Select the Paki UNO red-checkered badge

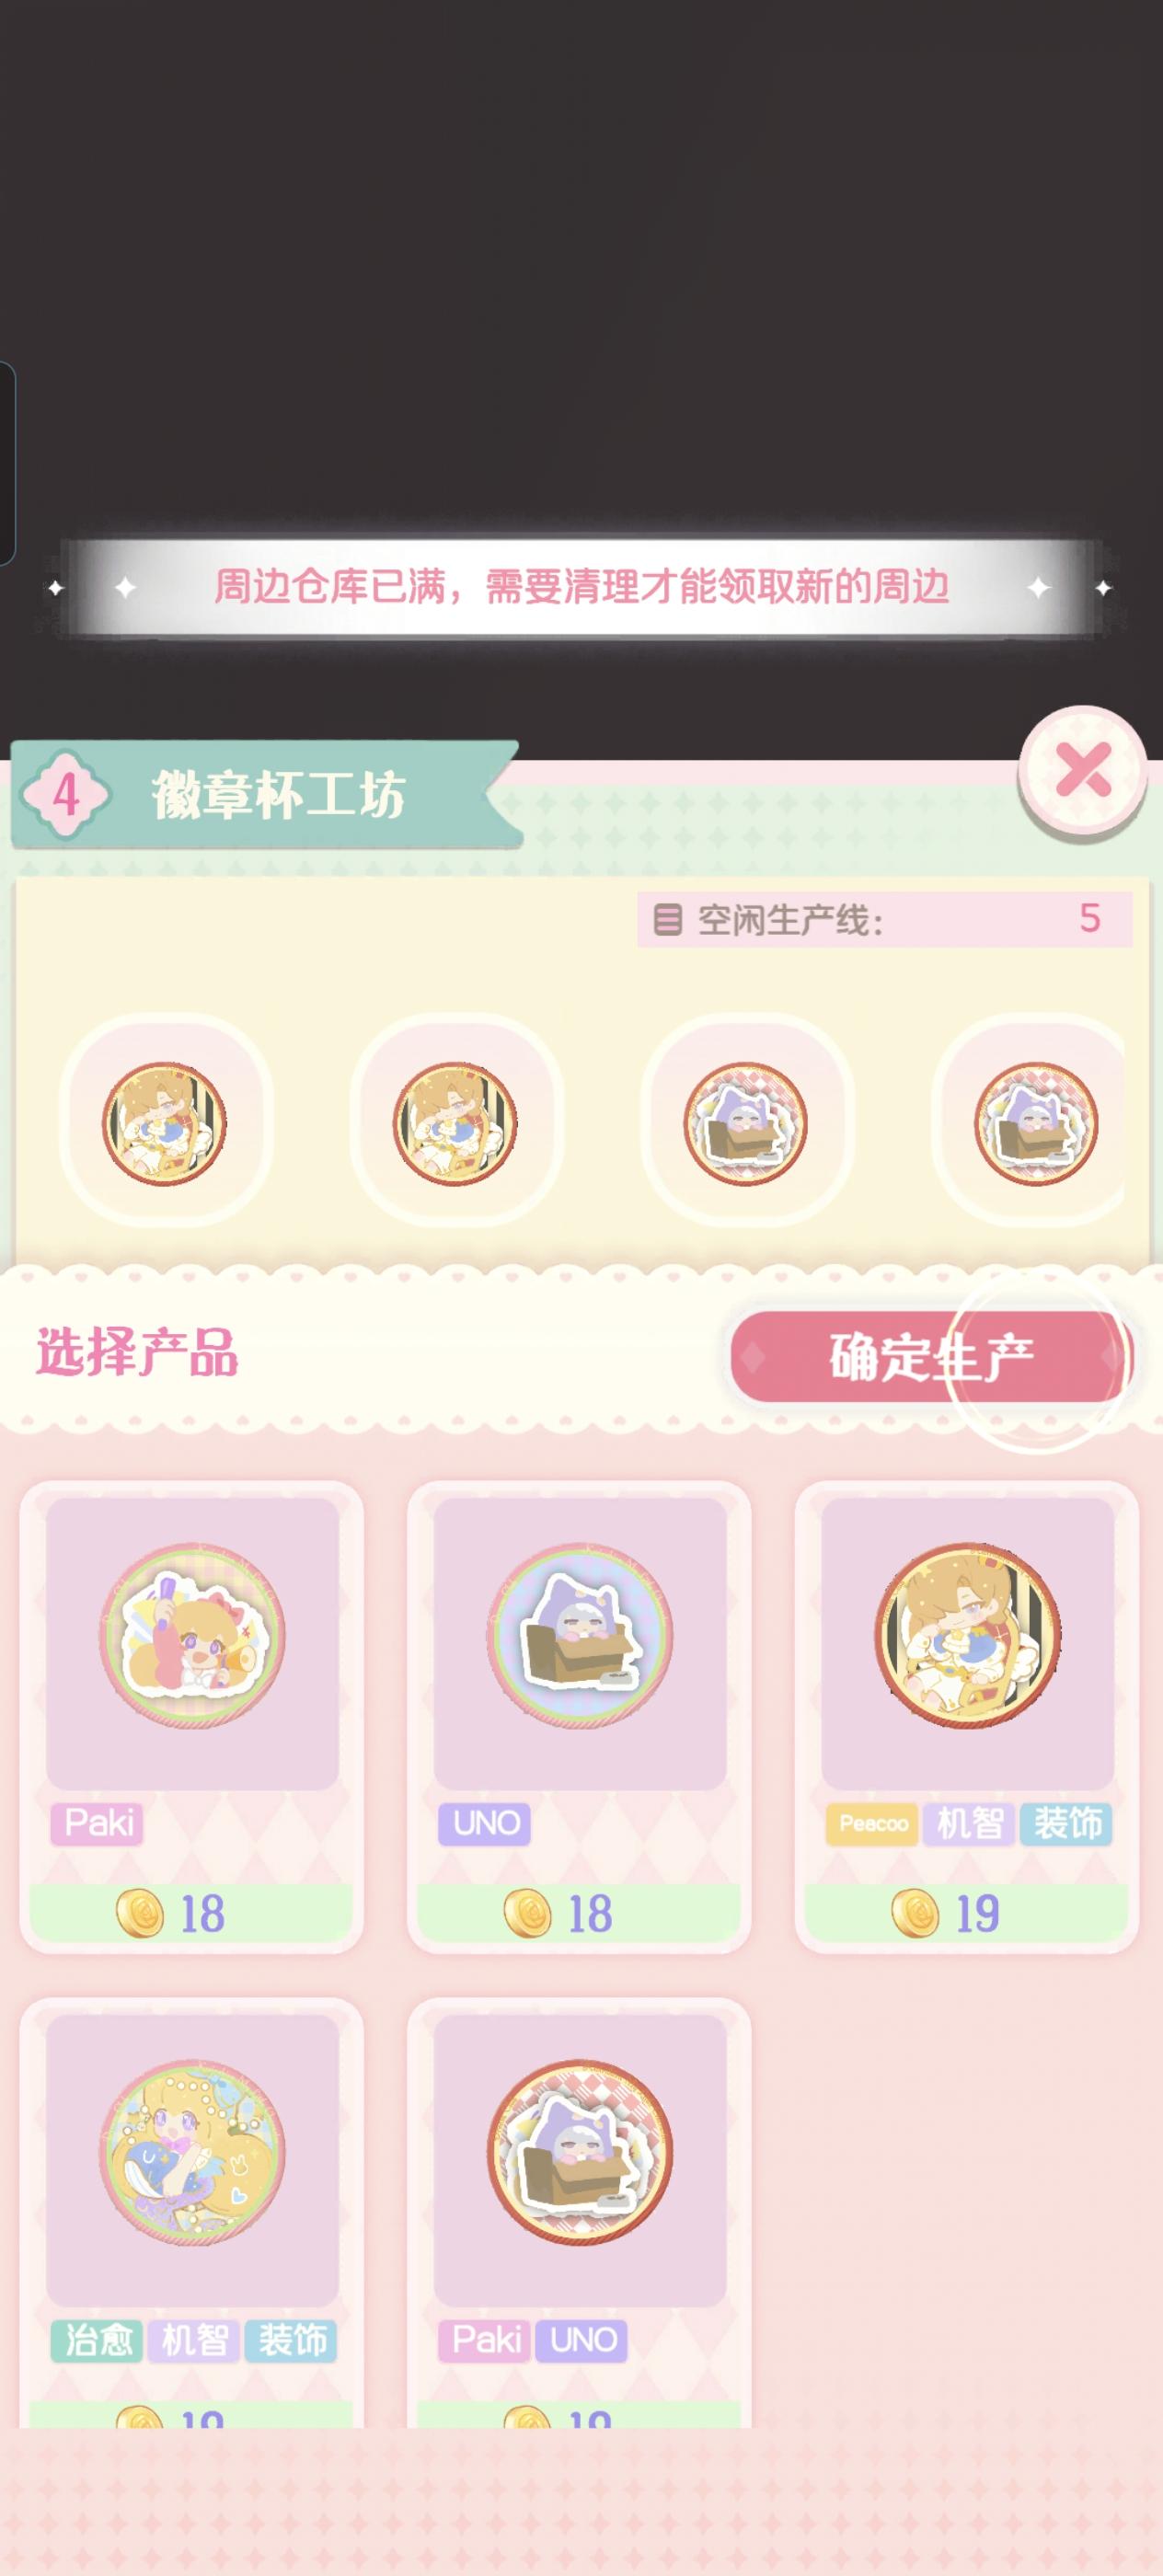click(579, 2212)
